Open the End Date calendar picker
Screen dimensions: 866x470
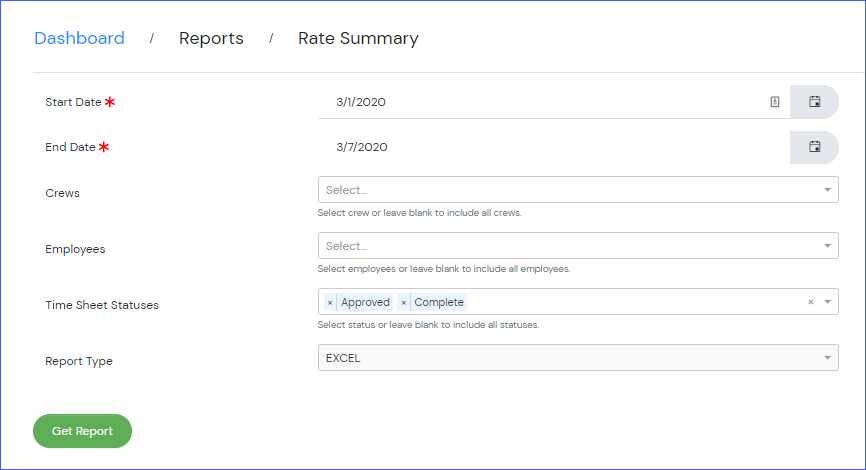coord(814,147)
